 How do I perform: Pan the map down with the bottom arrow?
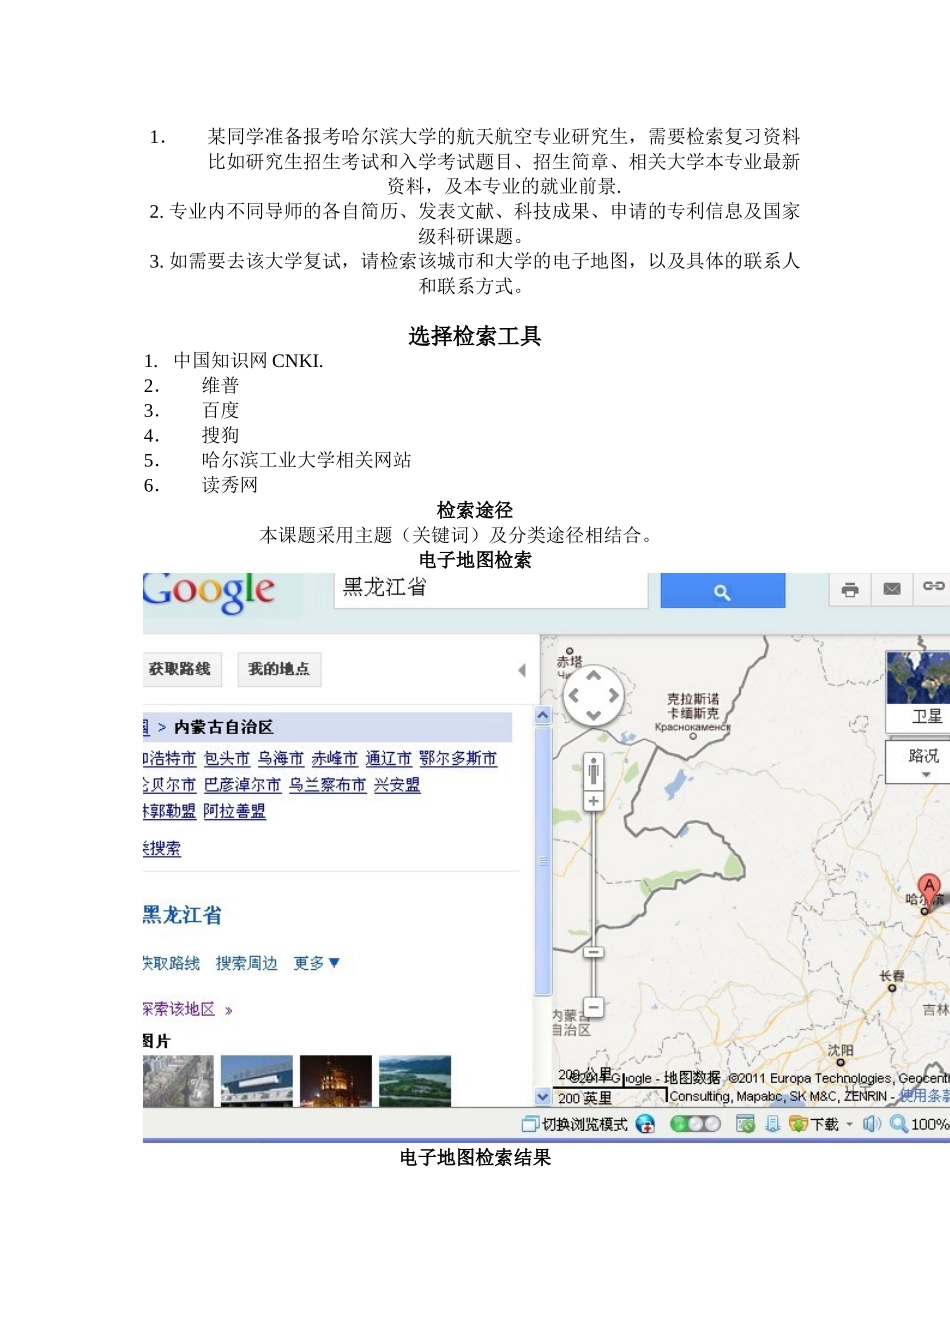593,714
